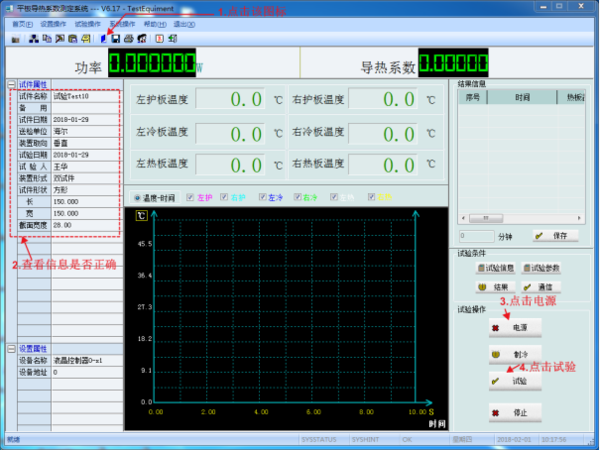600x450 pixels.
Task: Toggle the 右热 curve checkbox
Action: coord(371,197)
